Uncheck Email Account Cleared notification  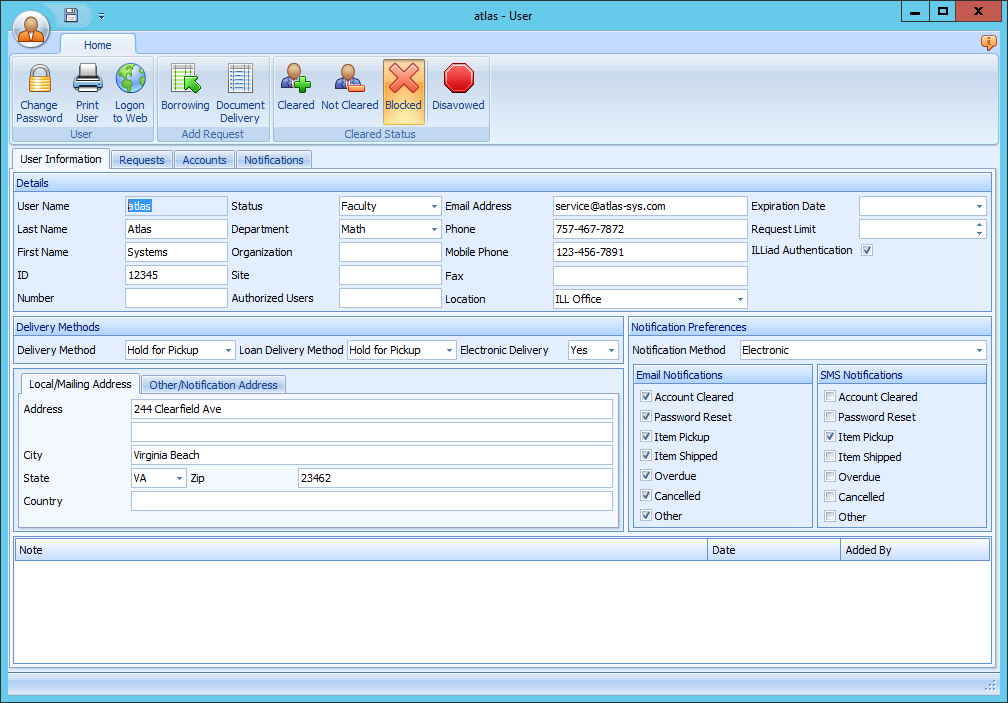(x=646, y=397)
